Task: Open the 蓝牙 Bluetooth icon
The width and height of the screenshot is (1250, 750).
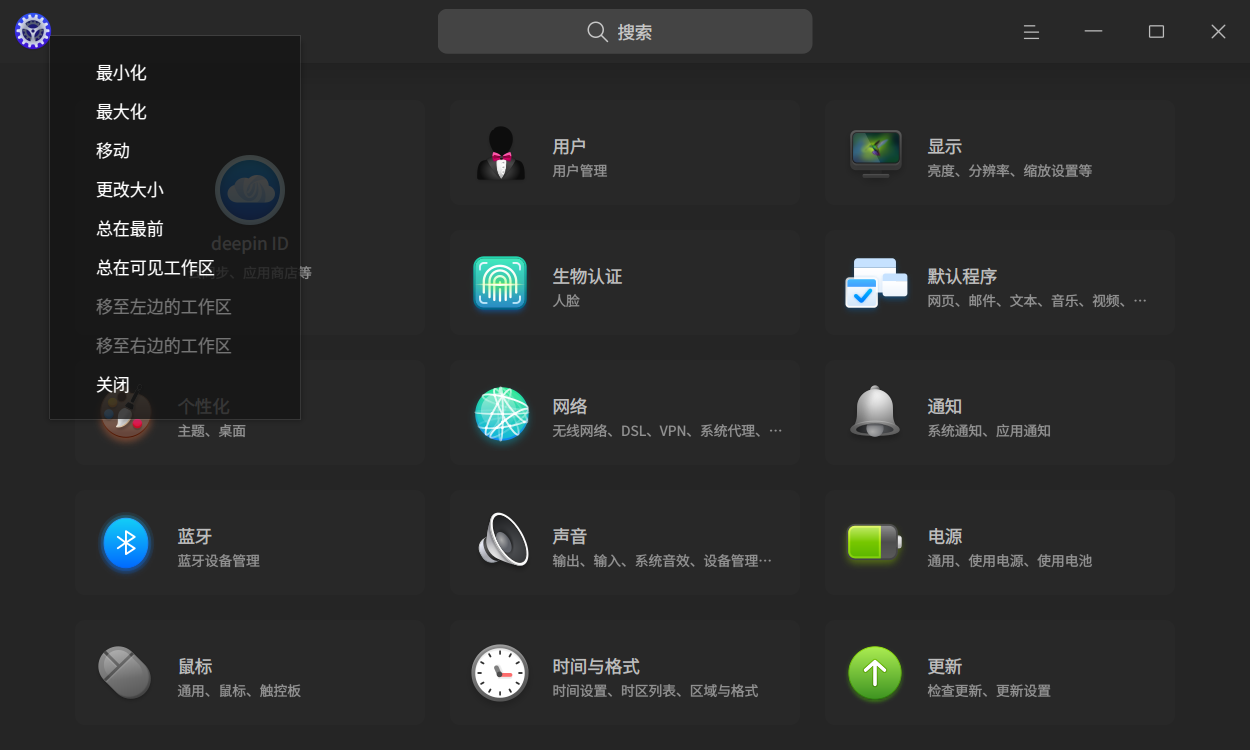Action: [x=126, y=543]
